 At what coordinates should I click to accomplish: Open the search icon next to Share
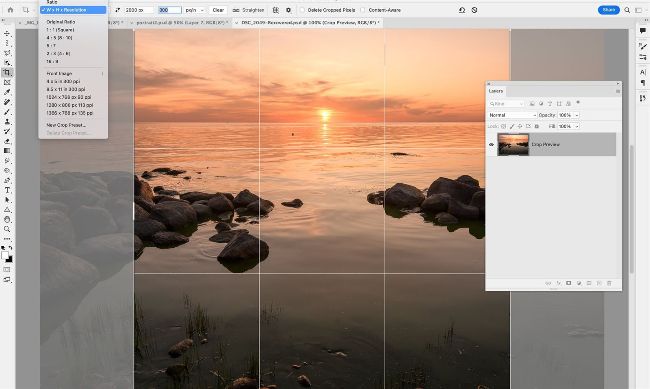[x=627, y=10]
